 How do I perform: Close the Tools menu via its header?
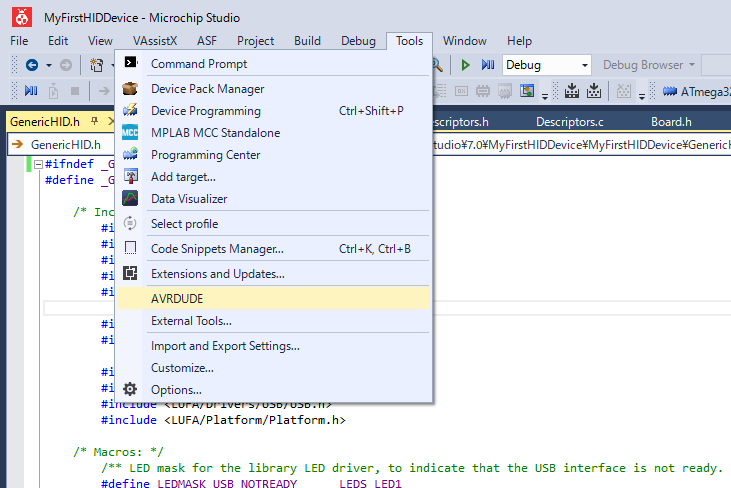point(409,41)
